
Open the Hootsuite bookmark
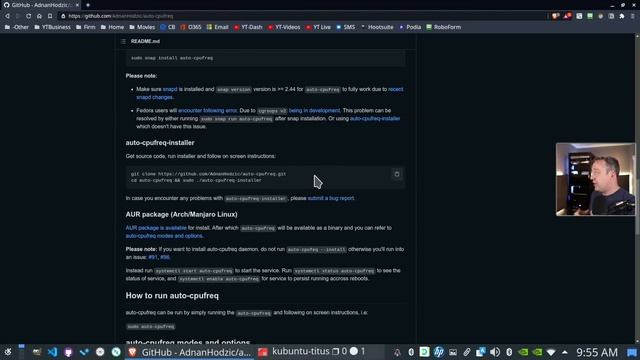click(377, 27)
